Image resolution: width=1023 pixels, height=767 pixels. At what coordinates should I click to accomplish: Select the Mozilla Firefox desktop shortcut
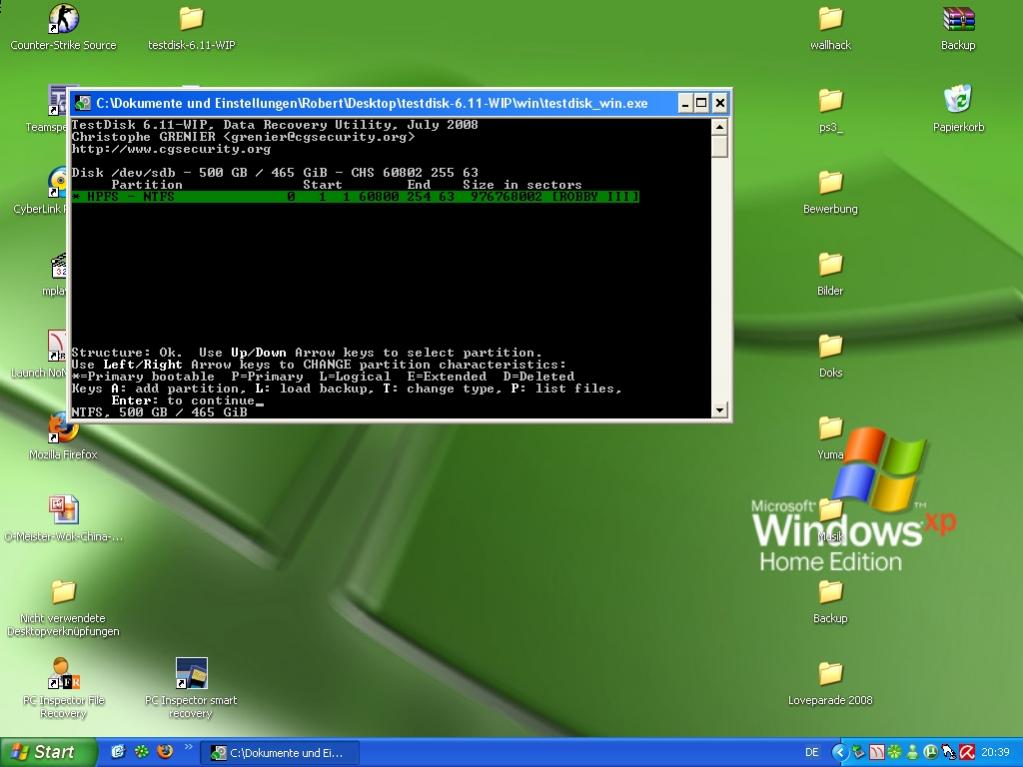pyautogui.click(x=63, y=437)
